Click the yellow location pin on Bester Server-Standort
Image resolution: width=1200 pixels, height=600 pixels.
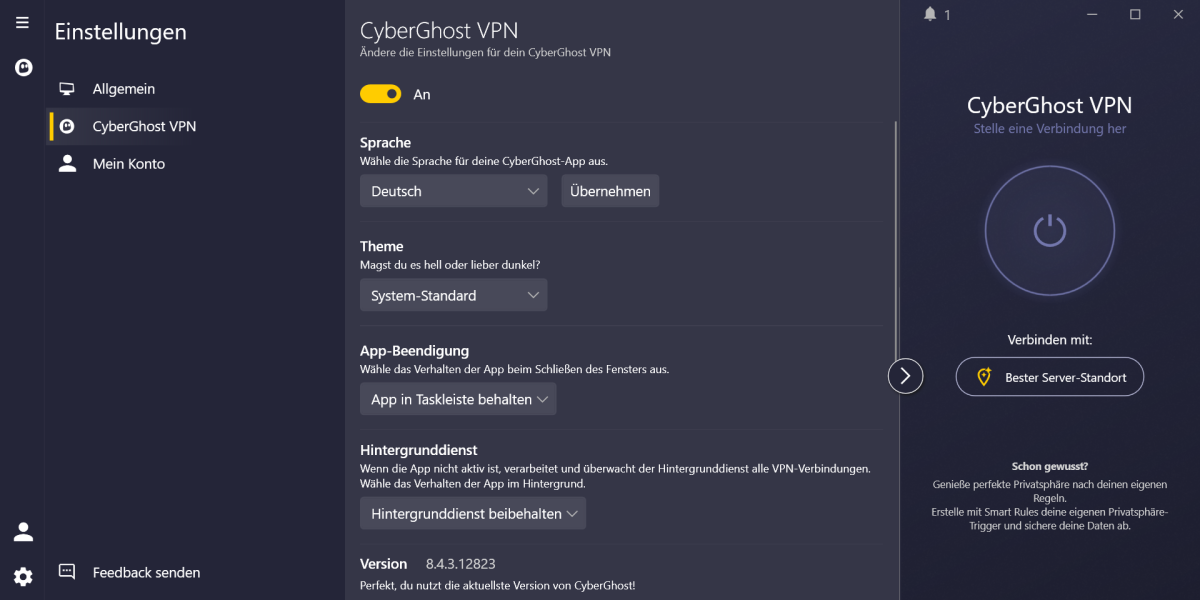(983, 377)
